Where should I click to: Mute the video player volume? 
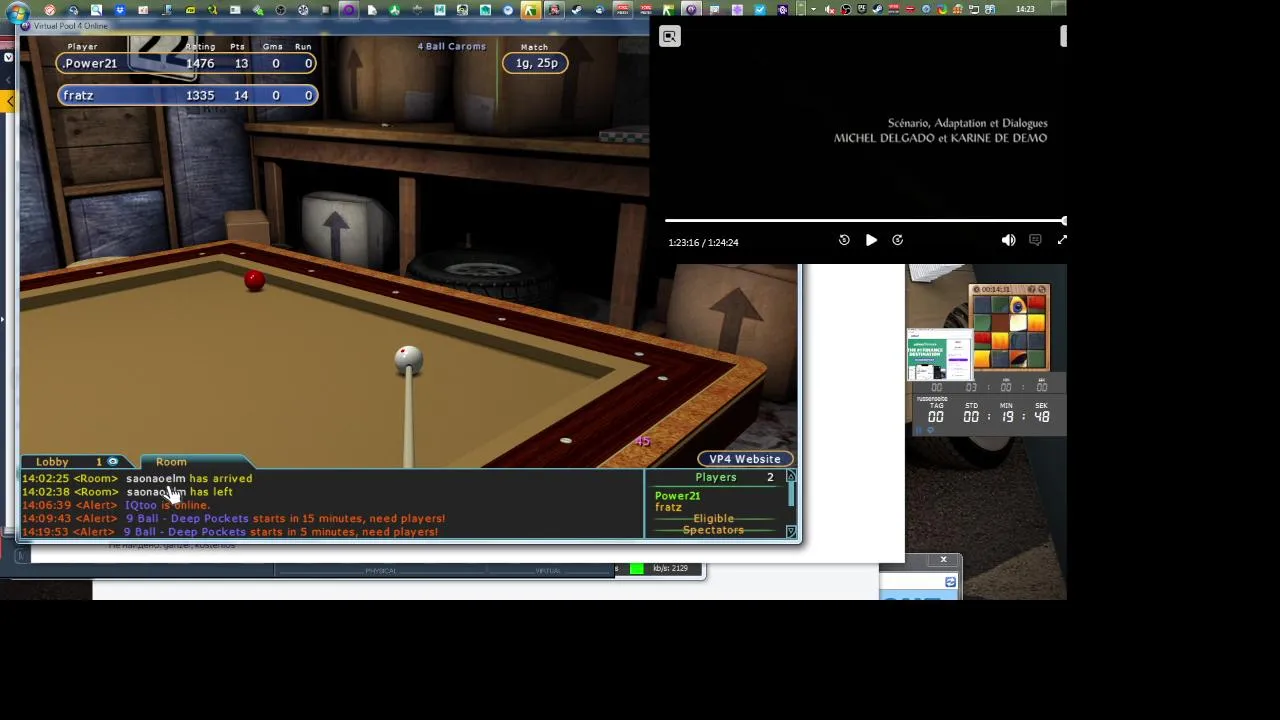pos(1008,240)
